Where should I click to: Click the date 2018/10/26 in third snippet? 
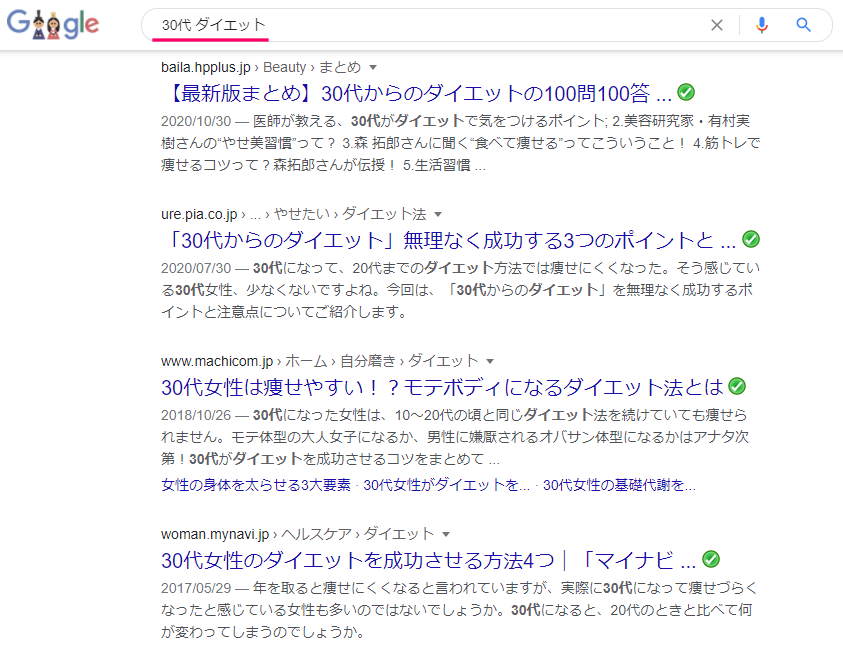(196, 415)
